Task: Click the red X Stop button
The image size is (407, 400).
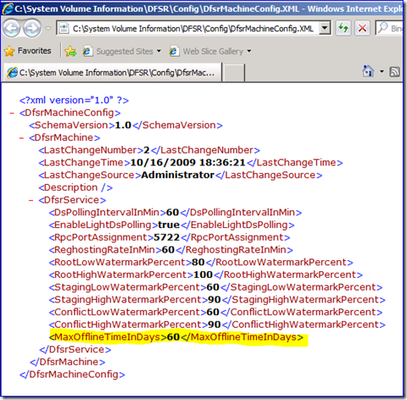Action: point(362,28)
